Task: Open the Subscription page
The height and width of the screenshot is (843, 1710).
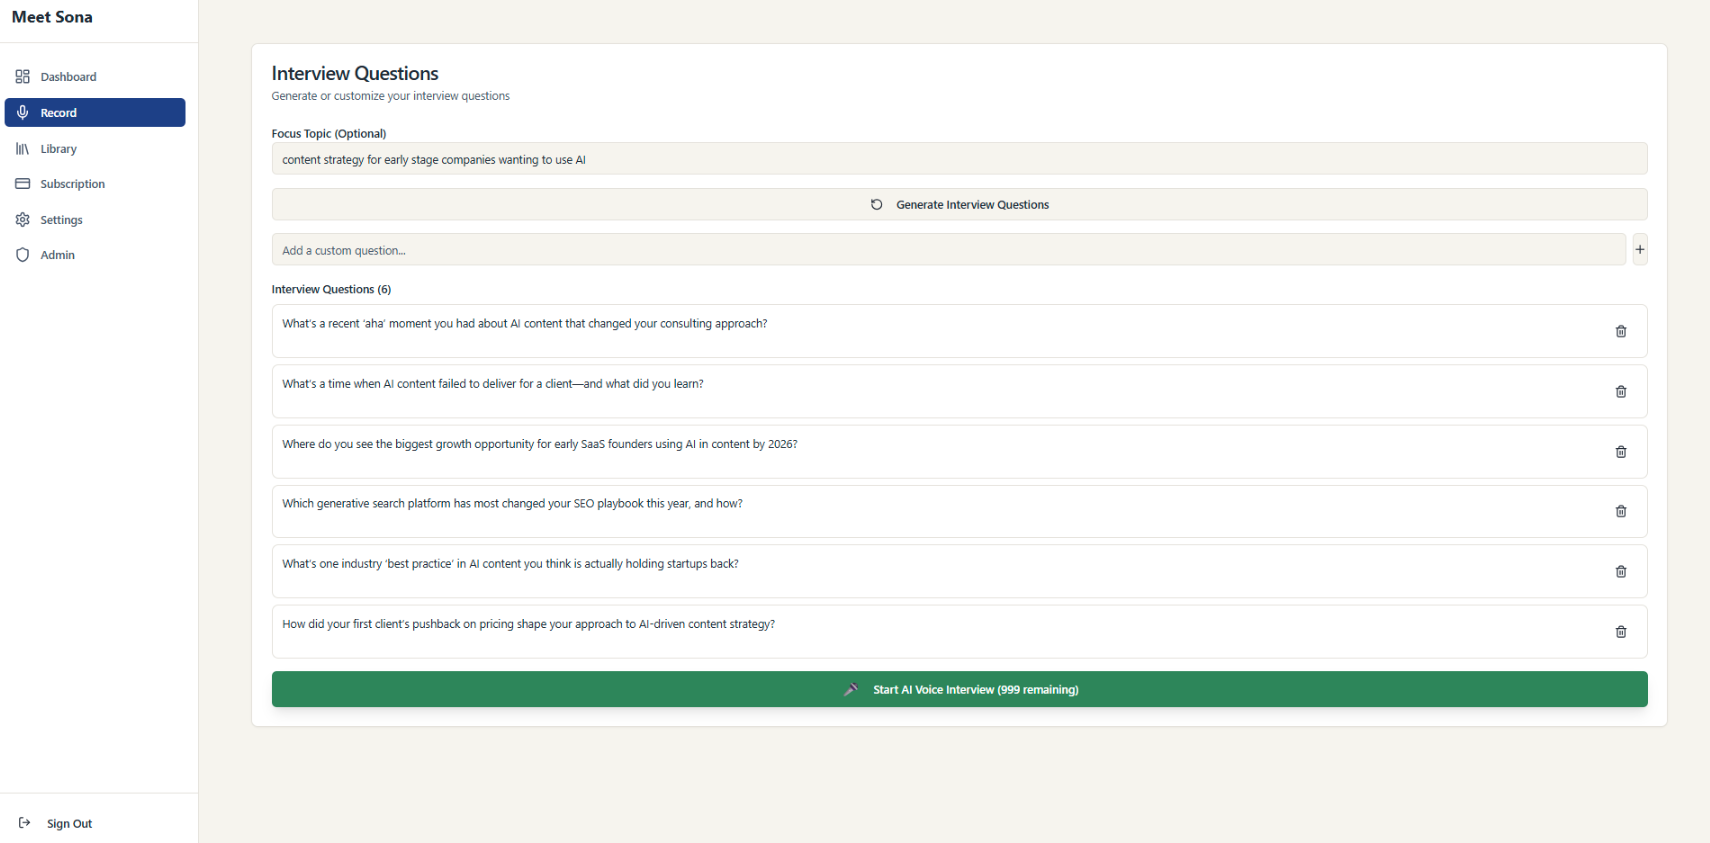Action: pyautogui.click(x=95, y=184)
